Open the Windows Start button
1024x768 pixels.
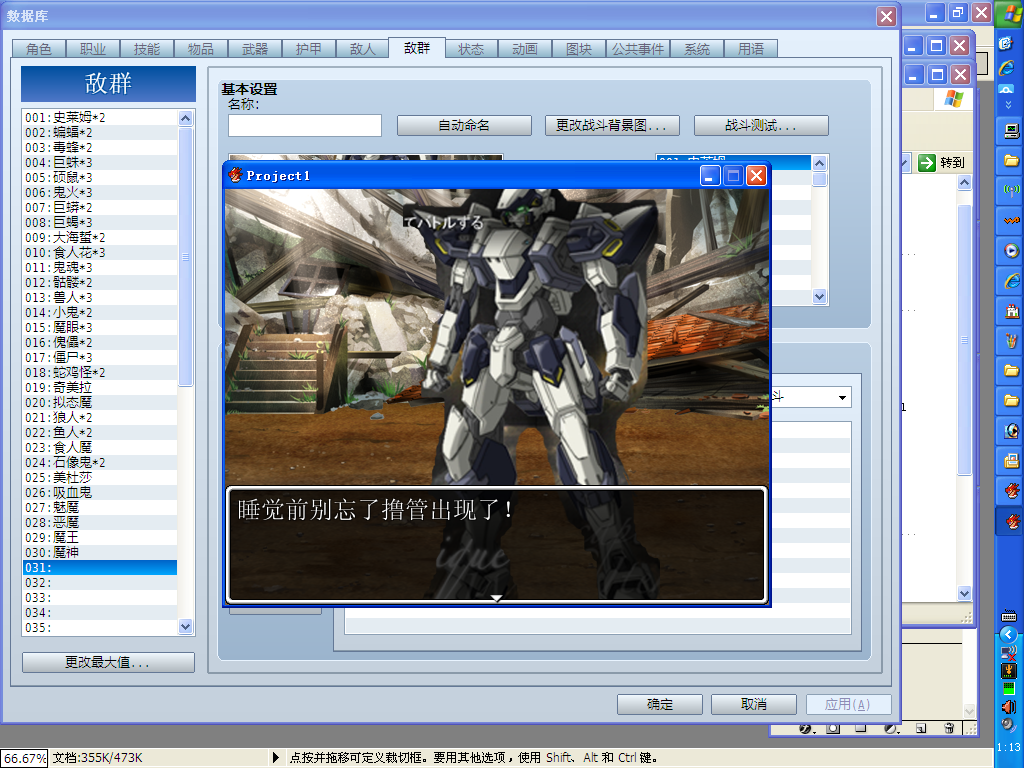[1010, 14]
